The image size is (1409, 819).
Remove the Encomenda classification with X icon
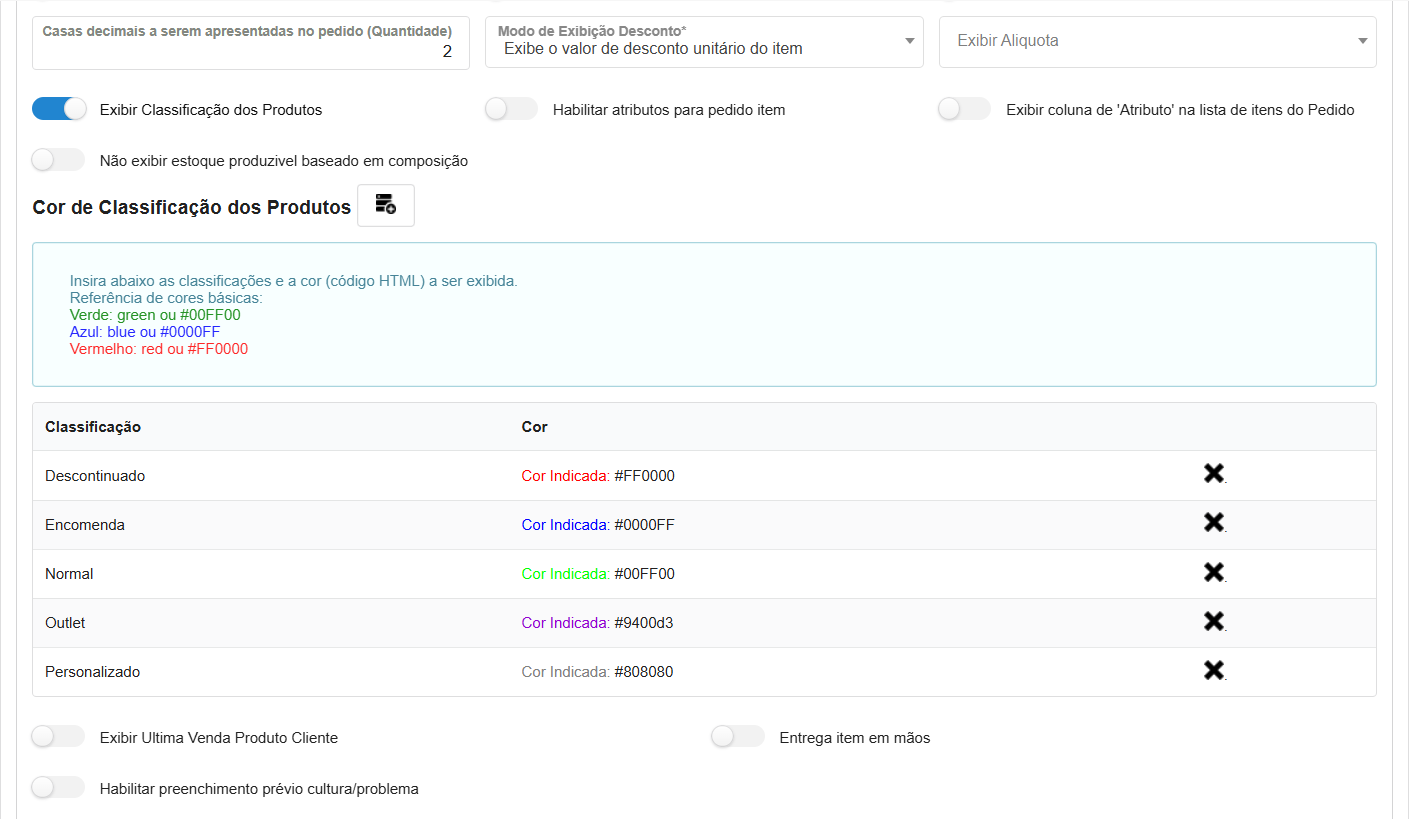coord(1213,523)
